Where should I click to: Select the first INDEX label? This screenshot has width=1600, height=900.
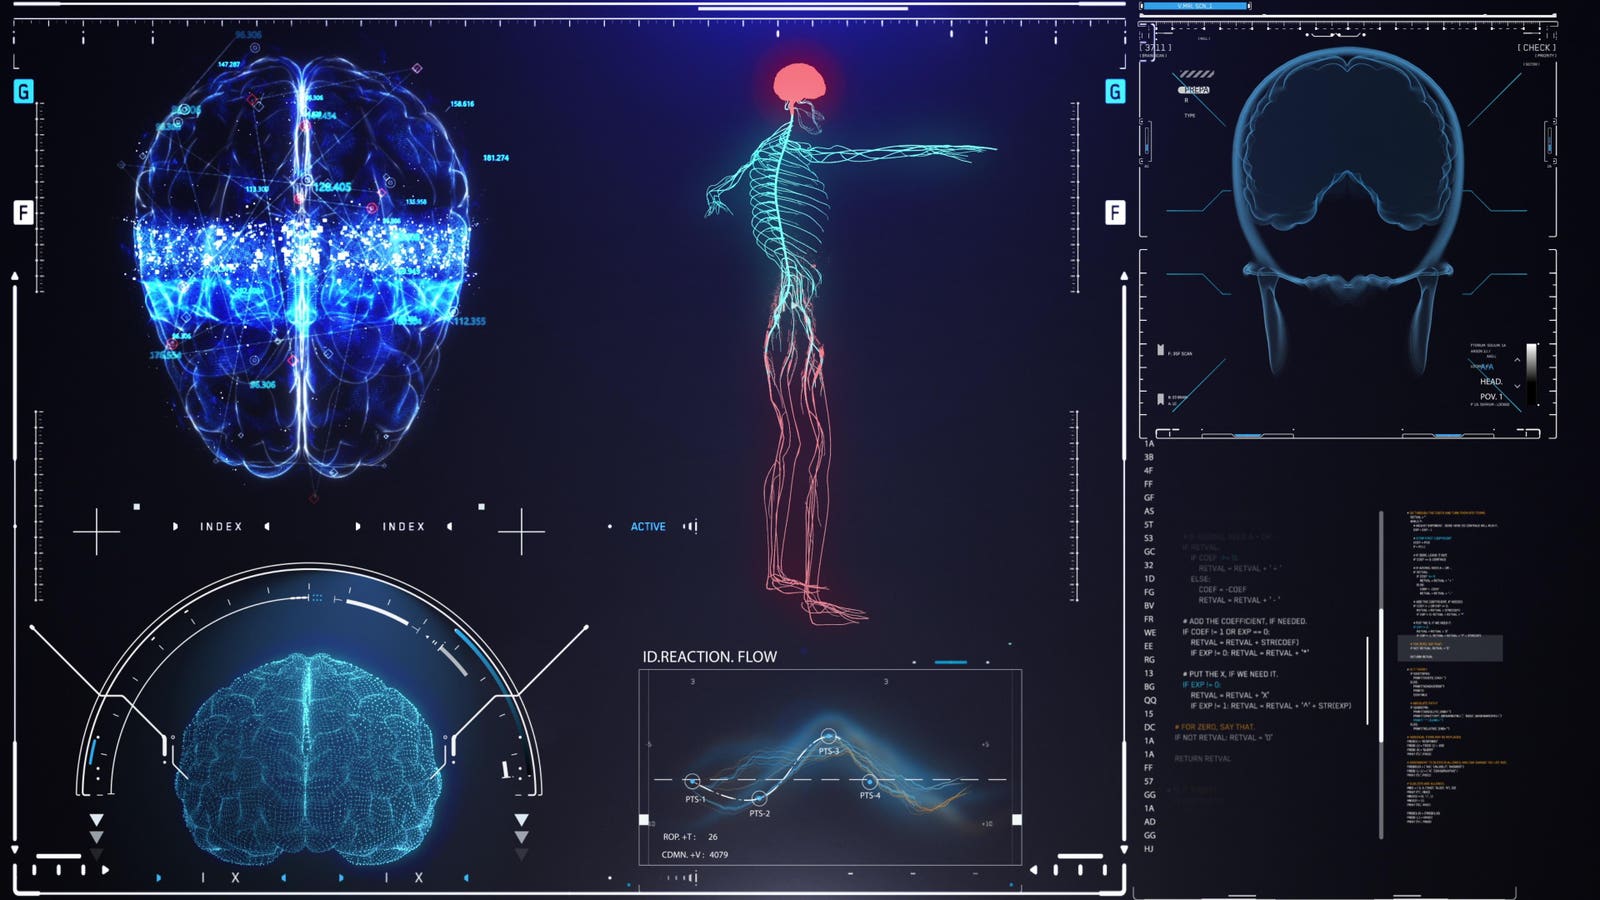221,526
